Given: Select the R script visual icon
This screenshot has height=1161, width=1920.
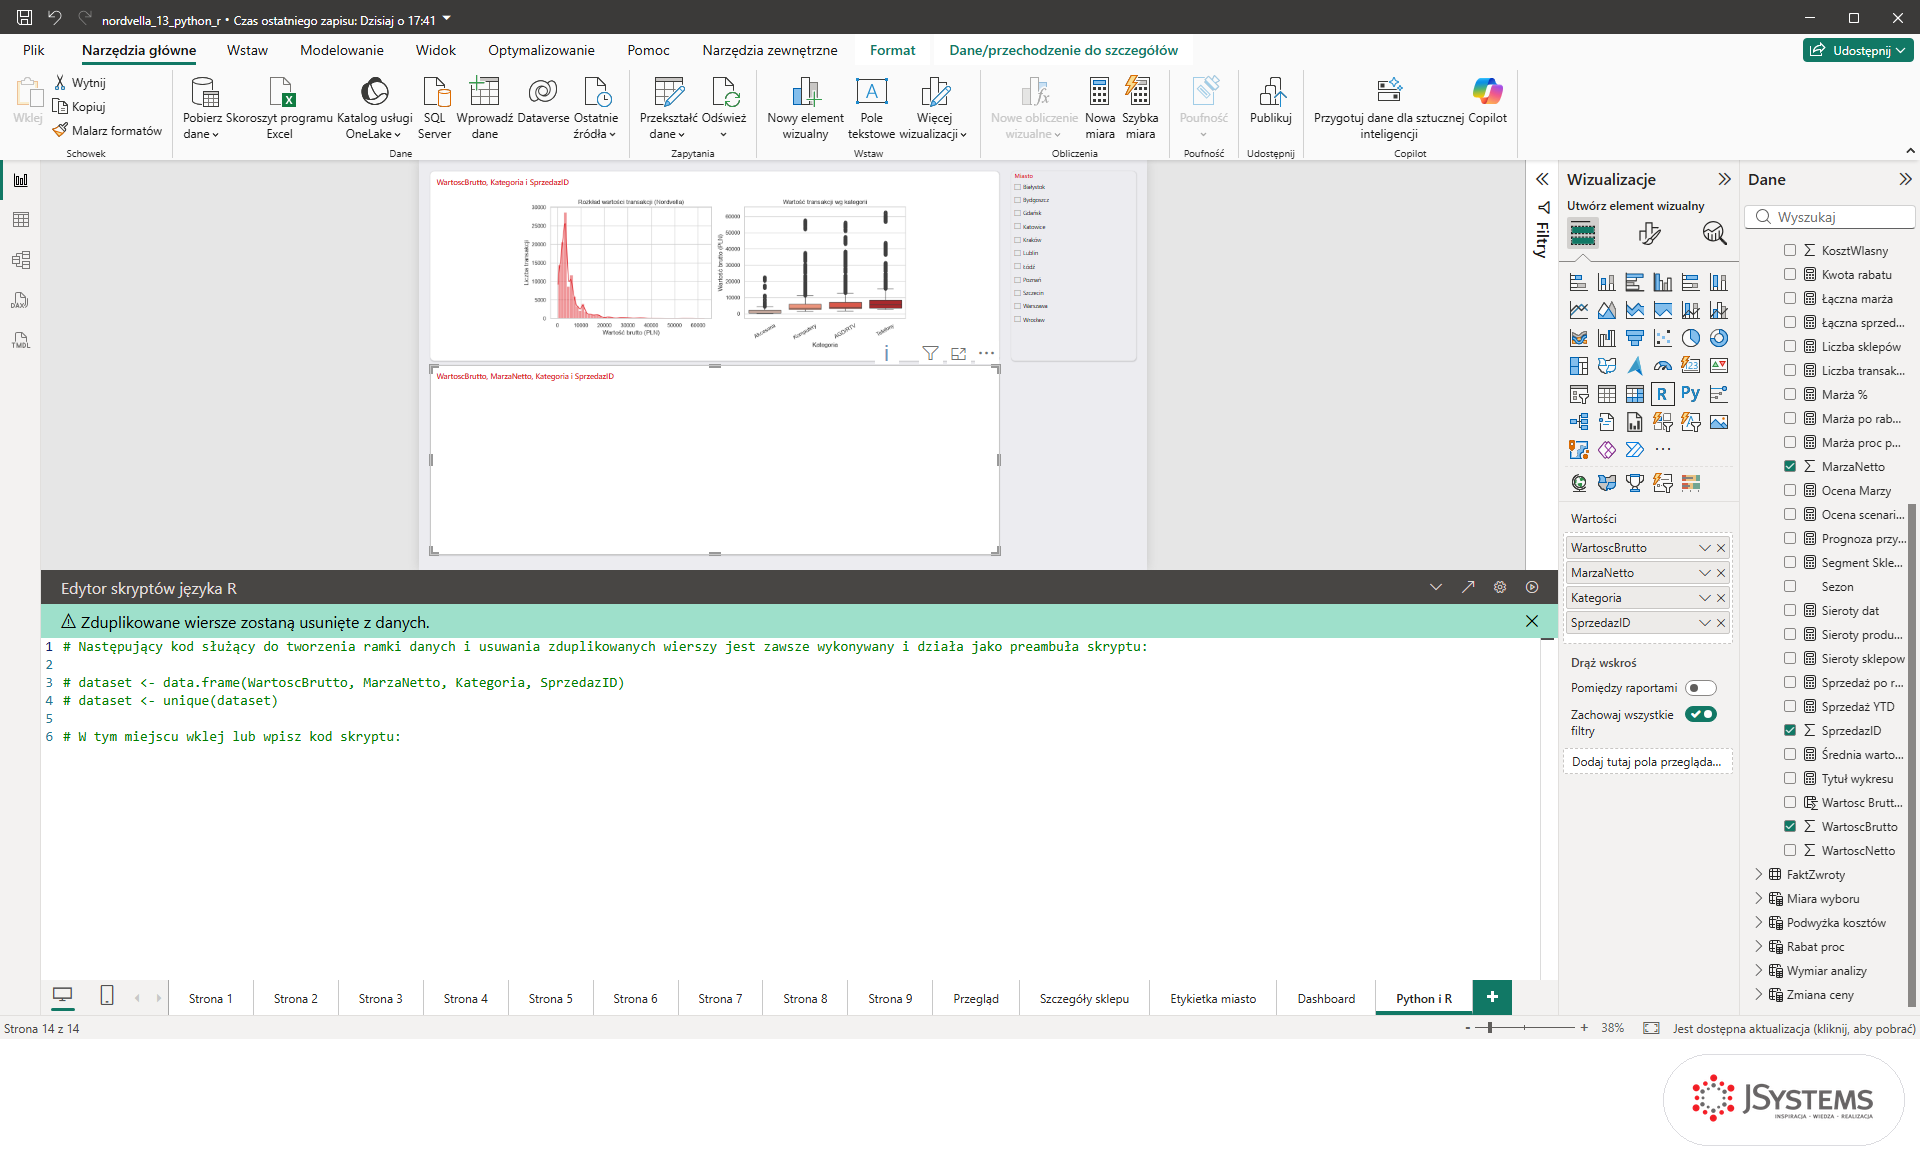Looking at the screenshot, I should pyautogui.click(x=1662, y=394).
